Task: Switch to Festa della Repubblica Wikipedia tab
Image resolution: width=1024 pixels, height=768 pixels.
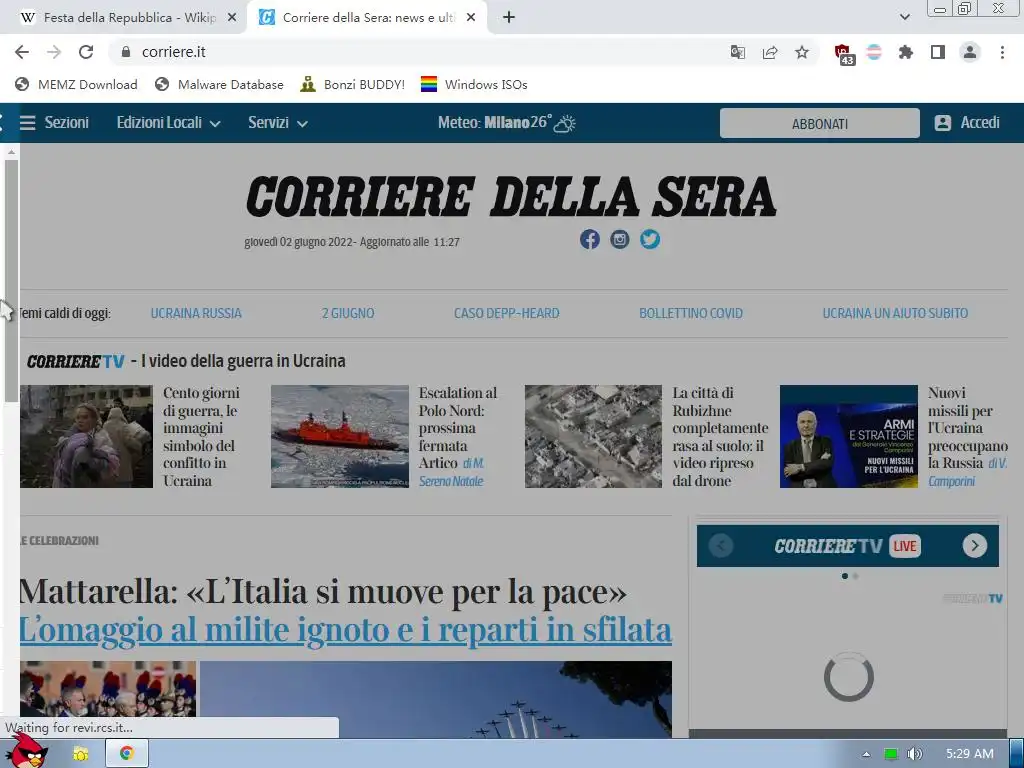Action: coord(123,18)
